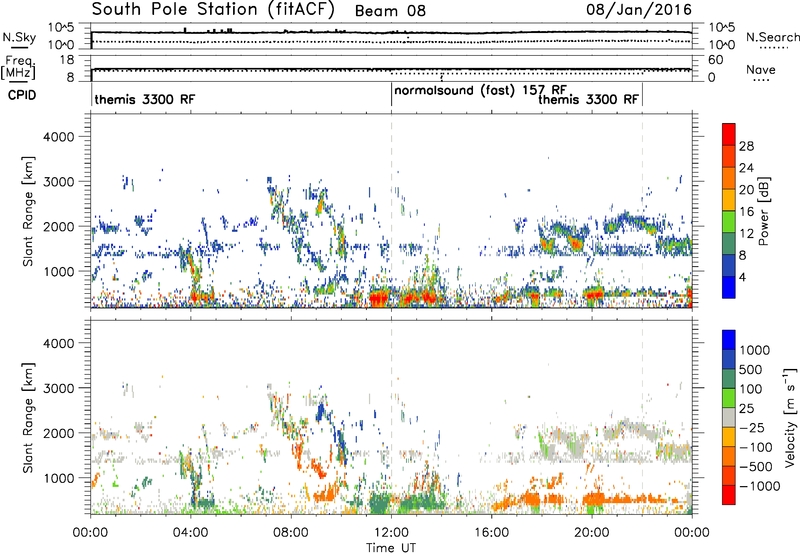Click the 100 value on Velocity color bar
Image resolution: width=800 pixels, height=554 pixels.
751,389
